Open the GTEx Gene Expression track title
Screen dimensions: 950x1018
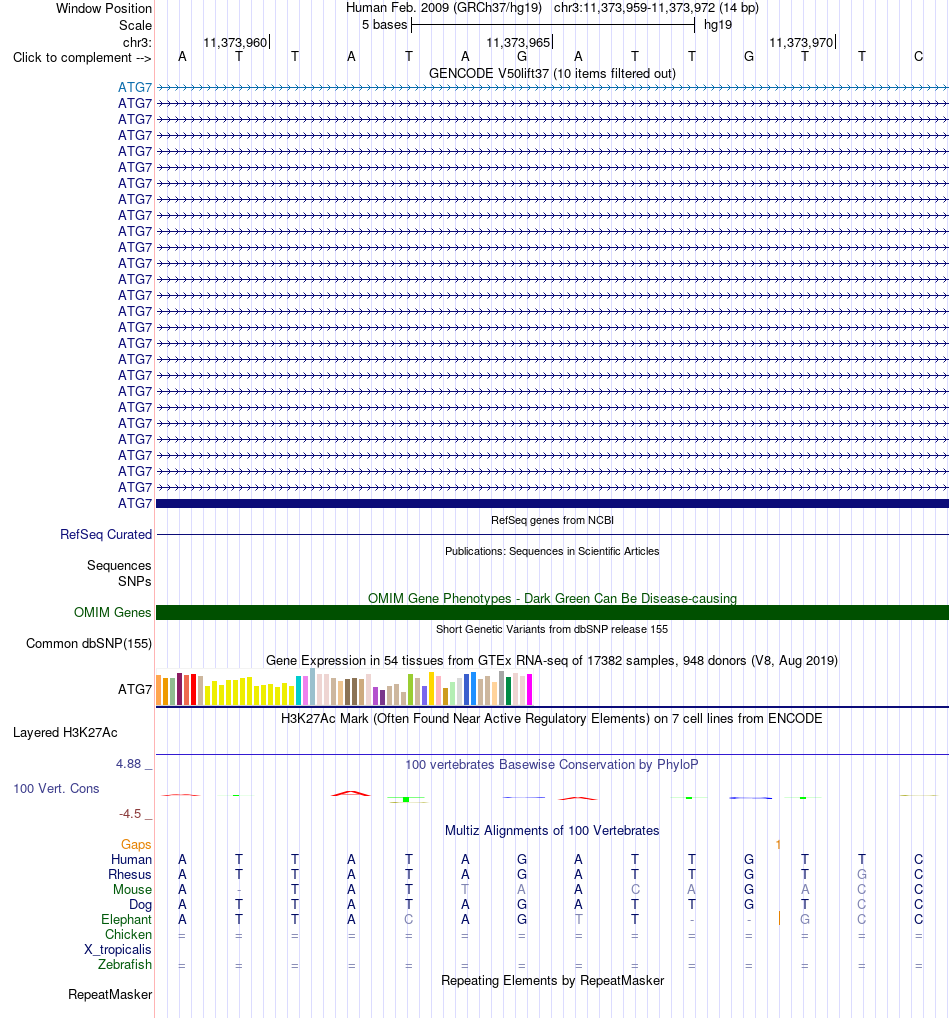click(x=552, y=660)
